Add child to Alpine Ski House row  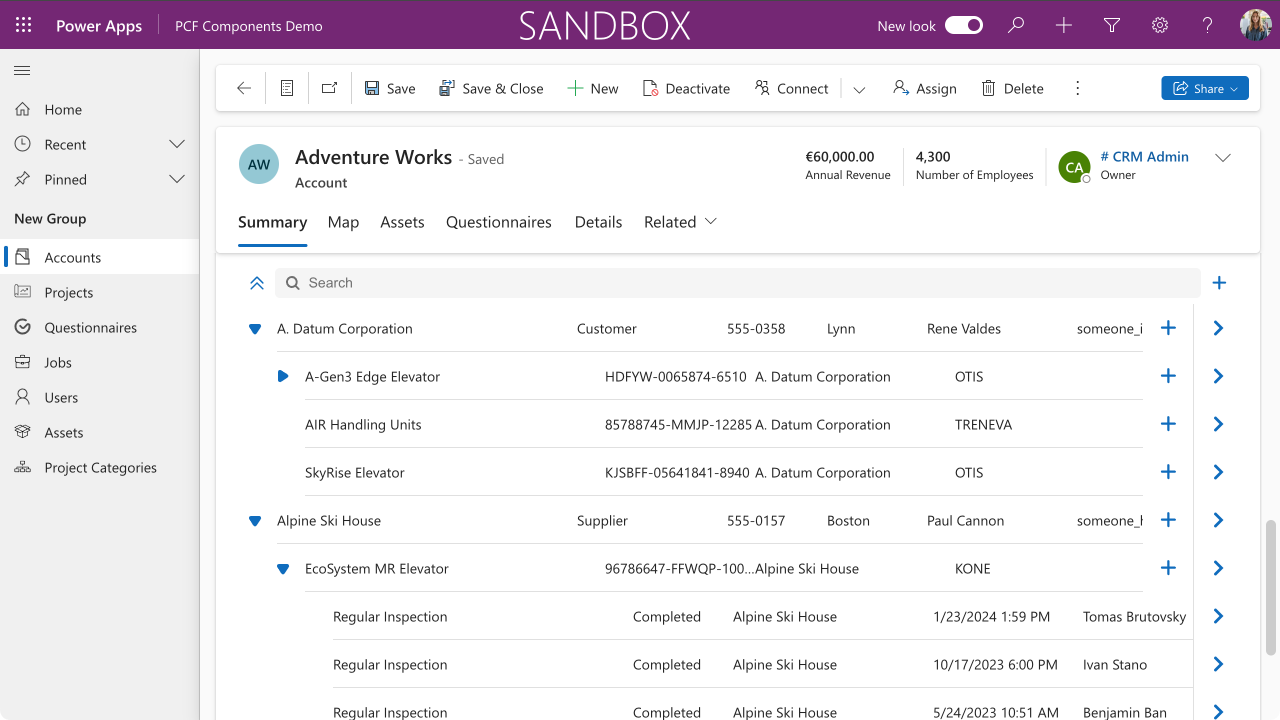1168,520
